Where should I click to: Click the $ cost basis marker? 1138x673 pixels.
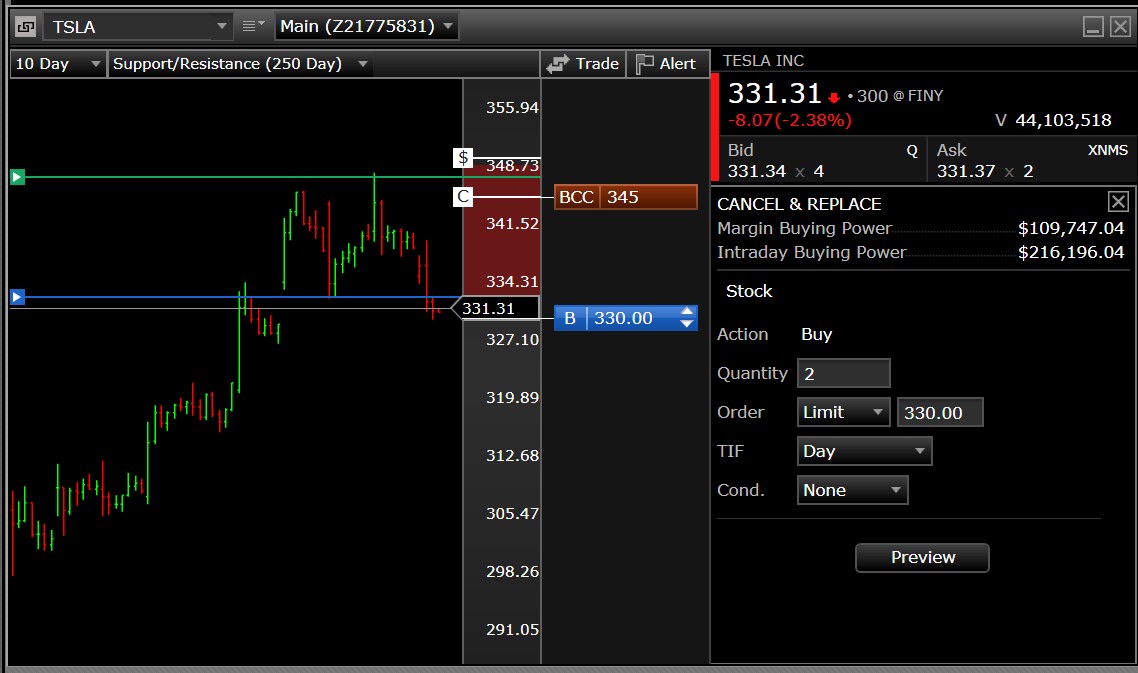[463, 158]
